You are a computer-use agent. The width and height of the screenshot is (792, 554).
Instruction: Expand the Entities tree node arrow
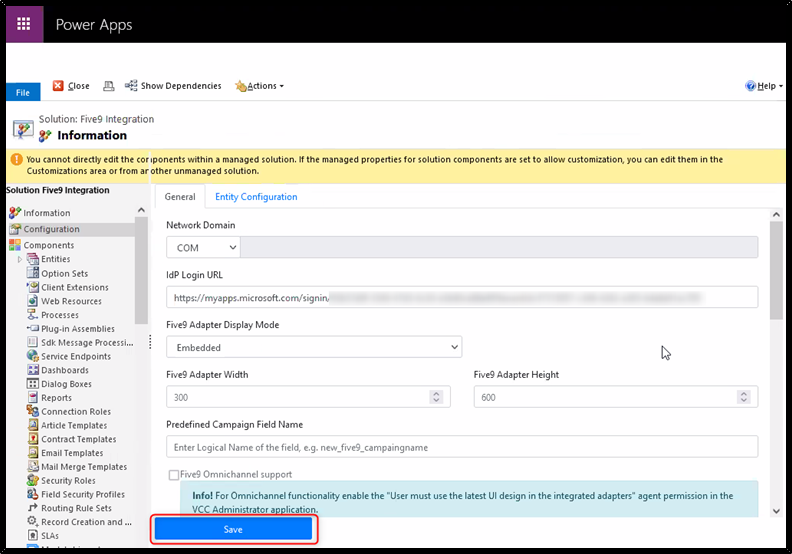pyautogui.click(x=20, y=259)
